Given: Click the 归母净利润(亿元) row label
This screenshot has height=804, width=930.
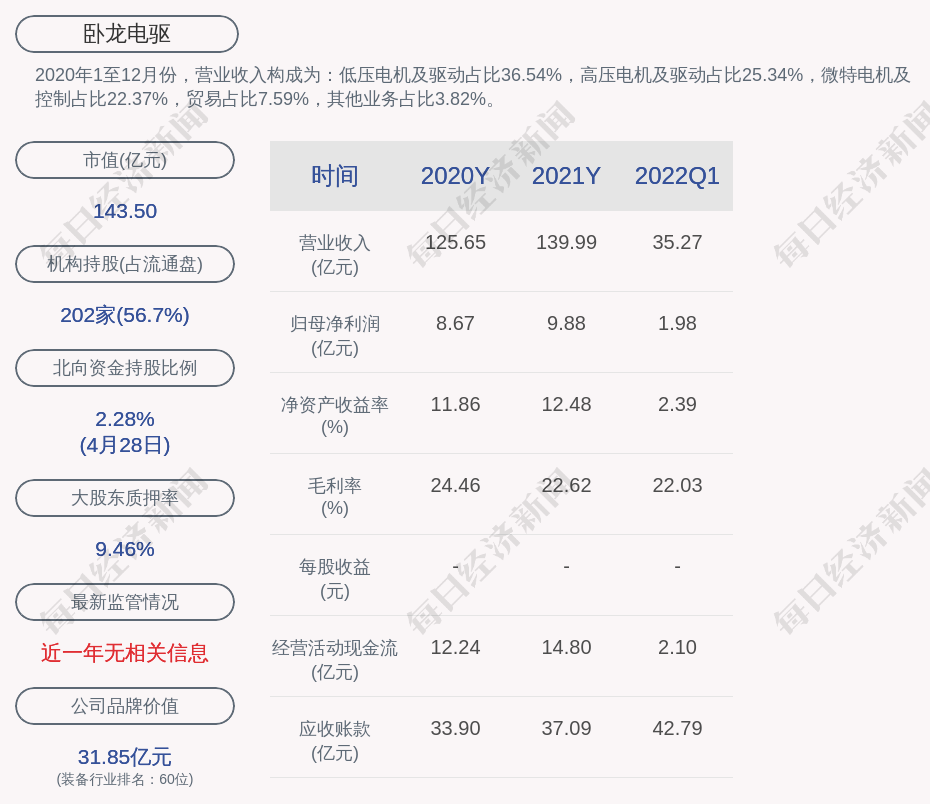Looking at the screenshot, I should tap(335, 336).
